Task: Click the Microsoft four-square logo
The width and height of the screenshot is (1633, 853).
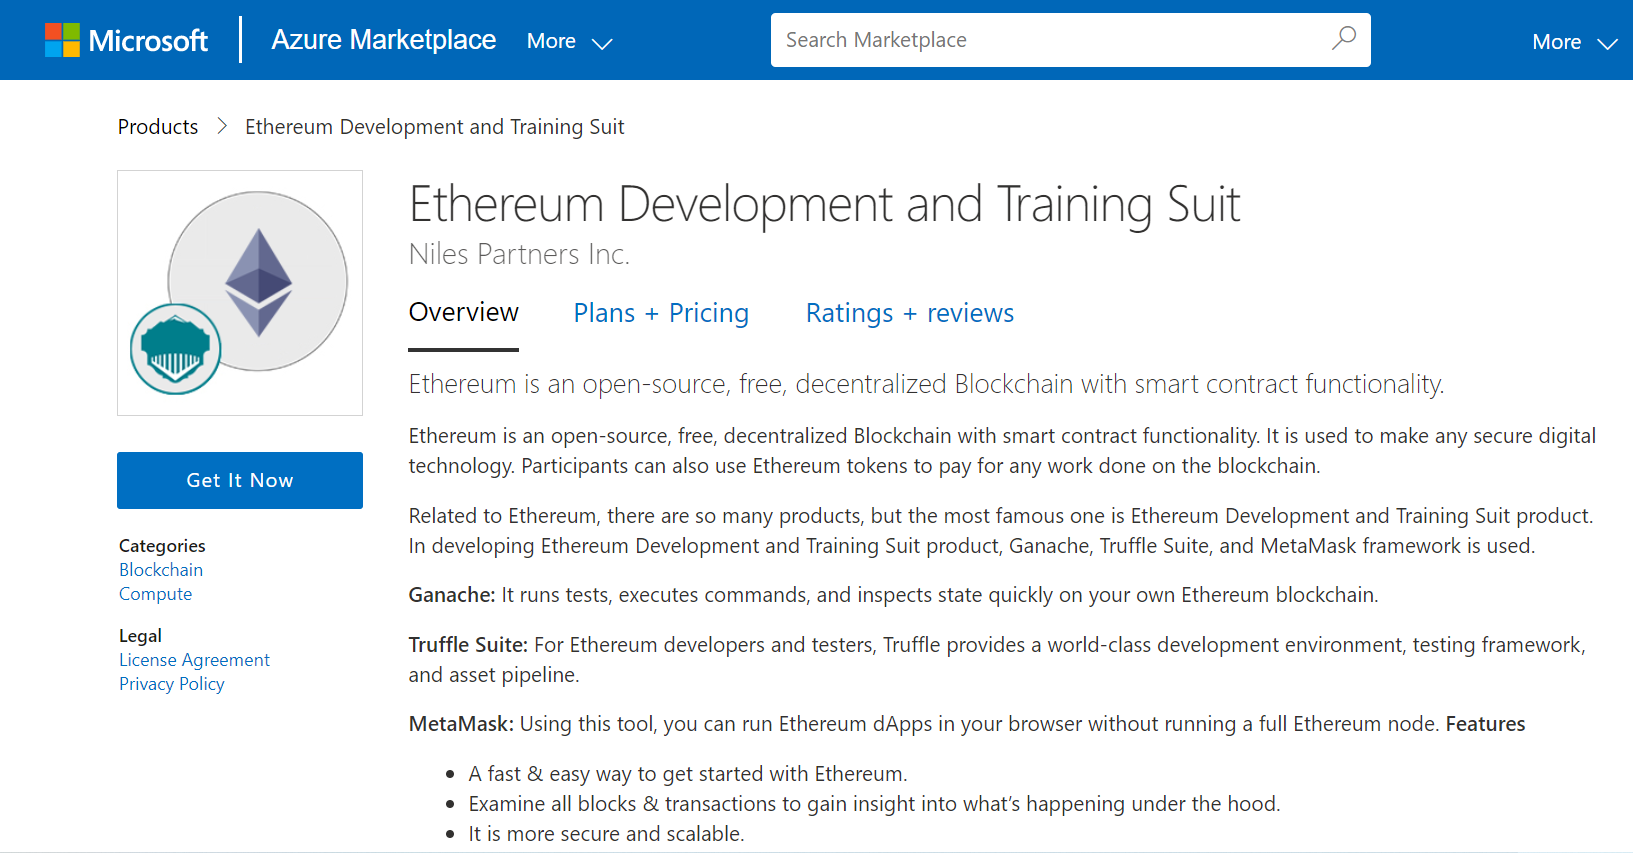Action: coord(62,40)
